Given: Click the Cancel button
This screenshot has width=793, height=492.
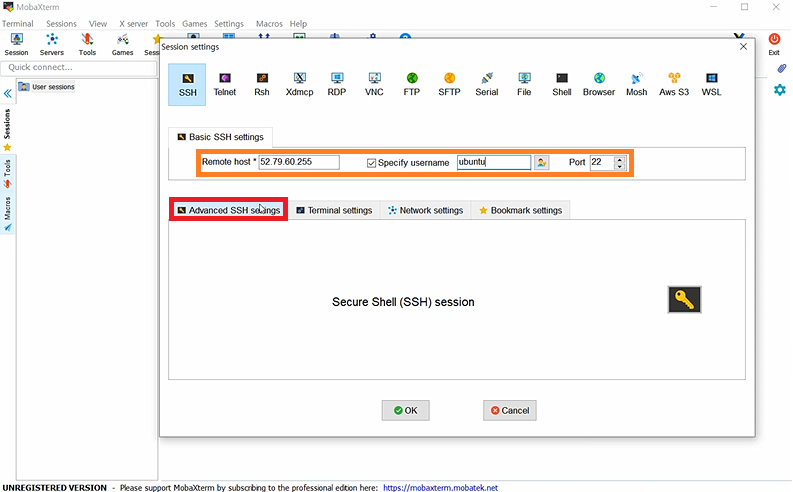Looking at the screenshot, I should 510,411.
